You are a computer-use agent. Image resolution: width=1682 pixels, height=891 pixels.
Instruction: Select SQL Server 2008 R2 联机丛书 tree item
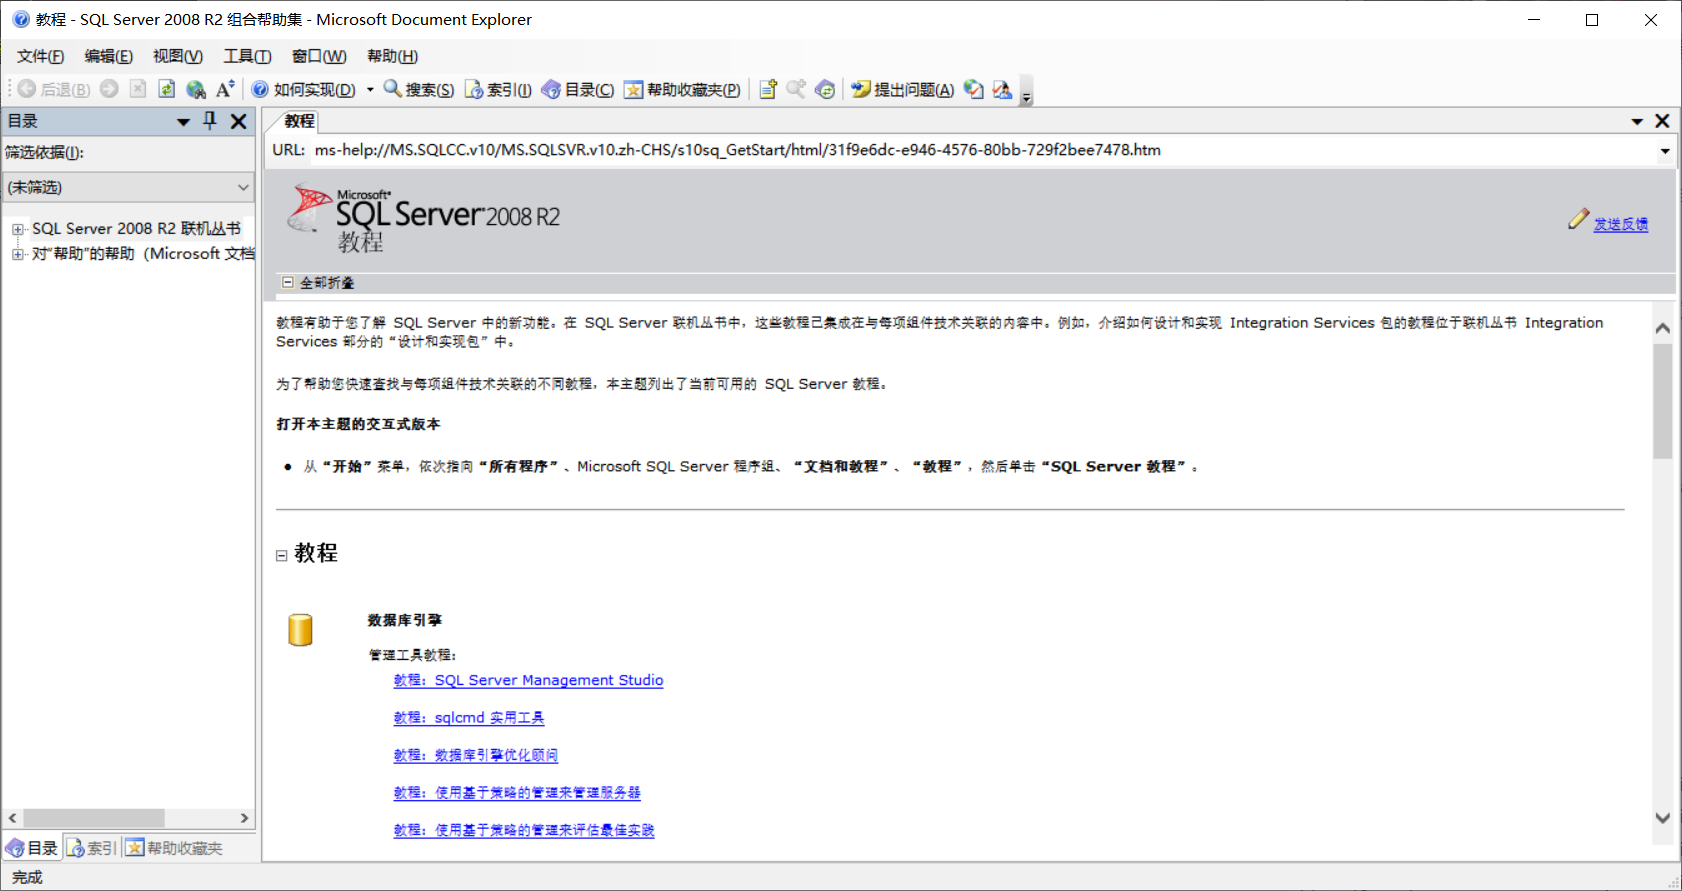point(136,229)
